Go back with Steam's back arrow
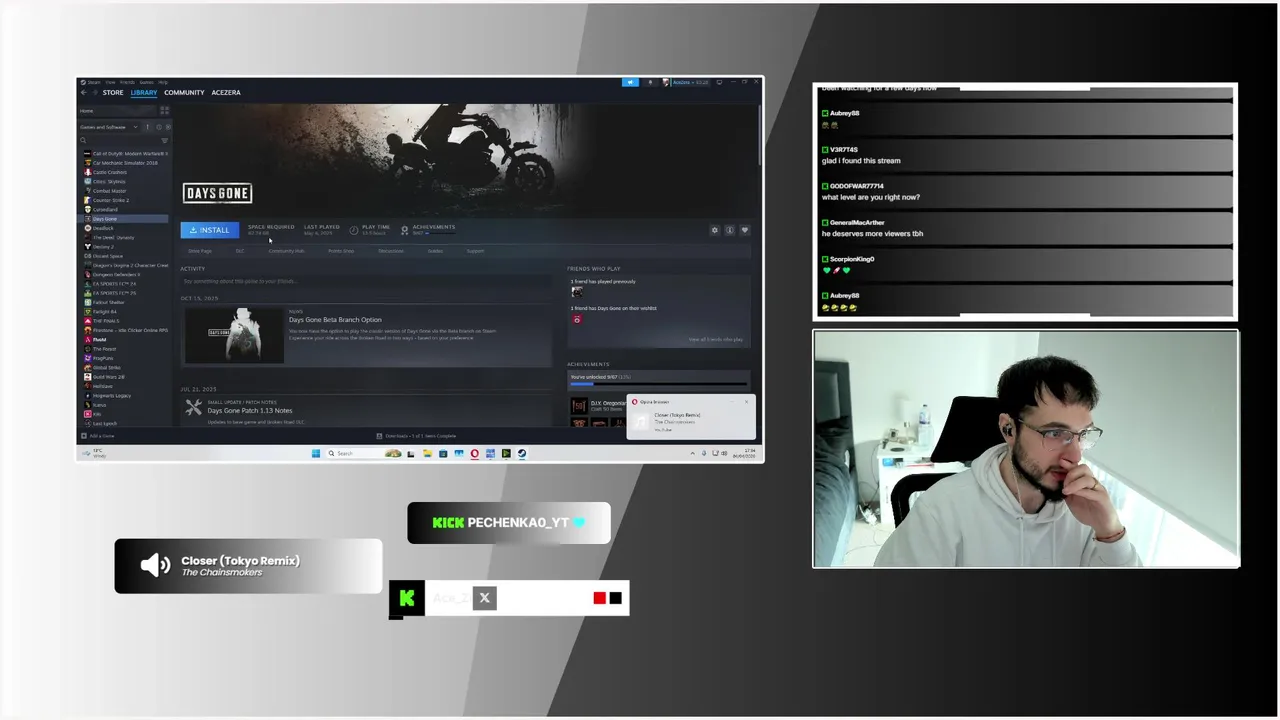The width and height of the screenshot is (1280, 720). (x=84, y=93)
